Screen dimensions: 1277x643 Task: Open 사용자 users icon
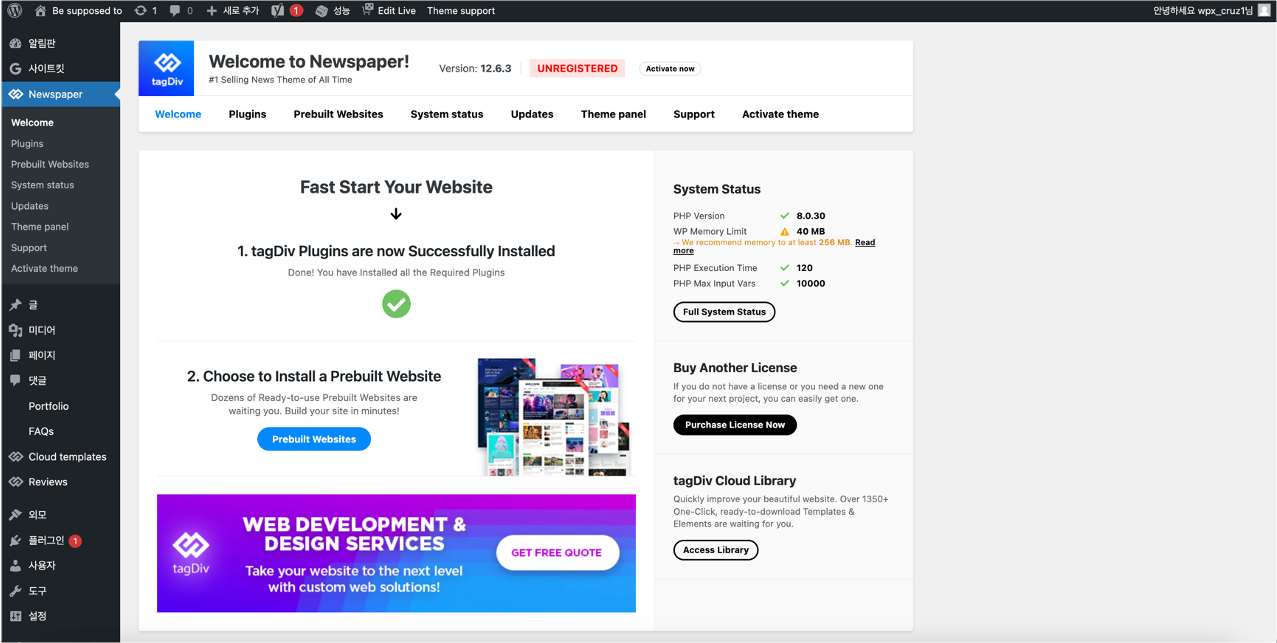pyautogui.click(x=15, y=565)
